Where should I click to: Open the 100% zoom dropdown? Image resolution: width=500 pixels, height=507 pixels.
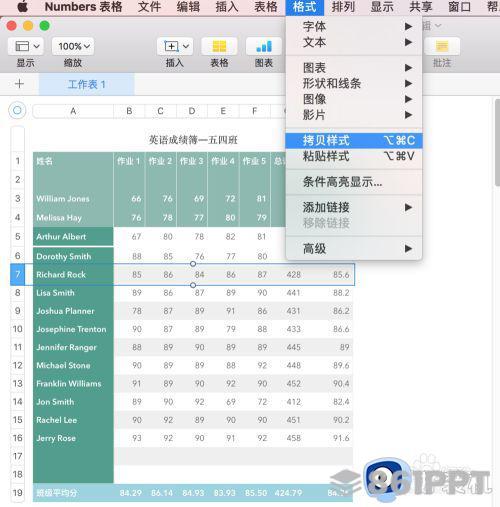[73, 46]
